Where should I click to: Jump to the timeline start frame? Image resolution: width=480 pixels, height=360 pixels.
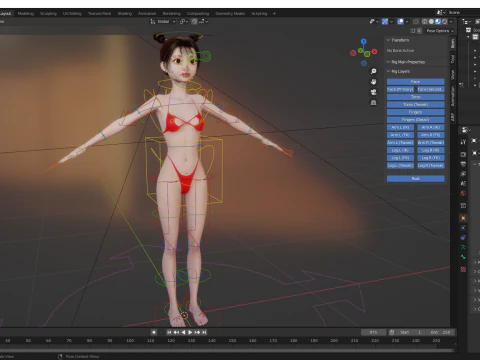click(x=169, y=332)
